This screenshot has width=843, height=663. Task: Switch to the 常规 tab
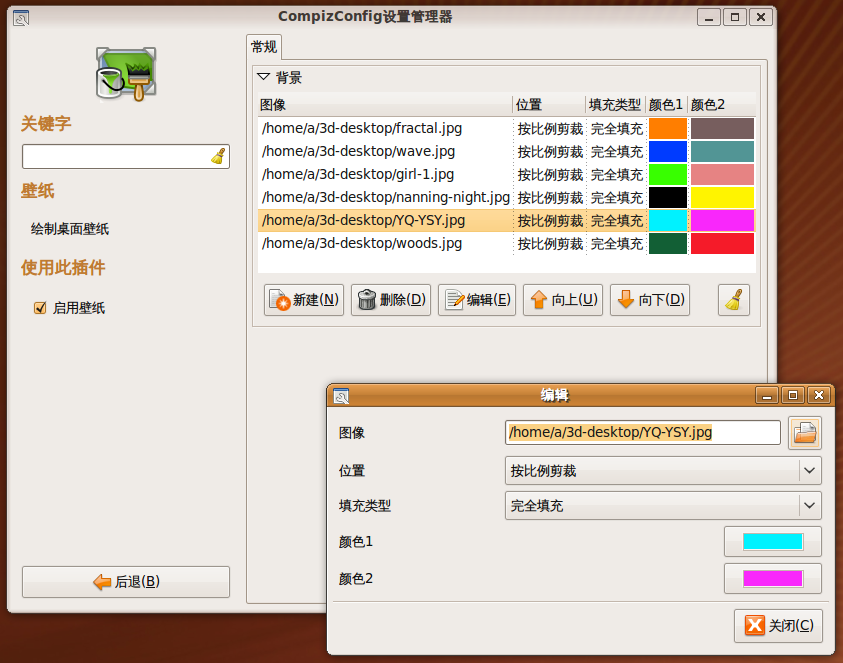coord(264,47)
